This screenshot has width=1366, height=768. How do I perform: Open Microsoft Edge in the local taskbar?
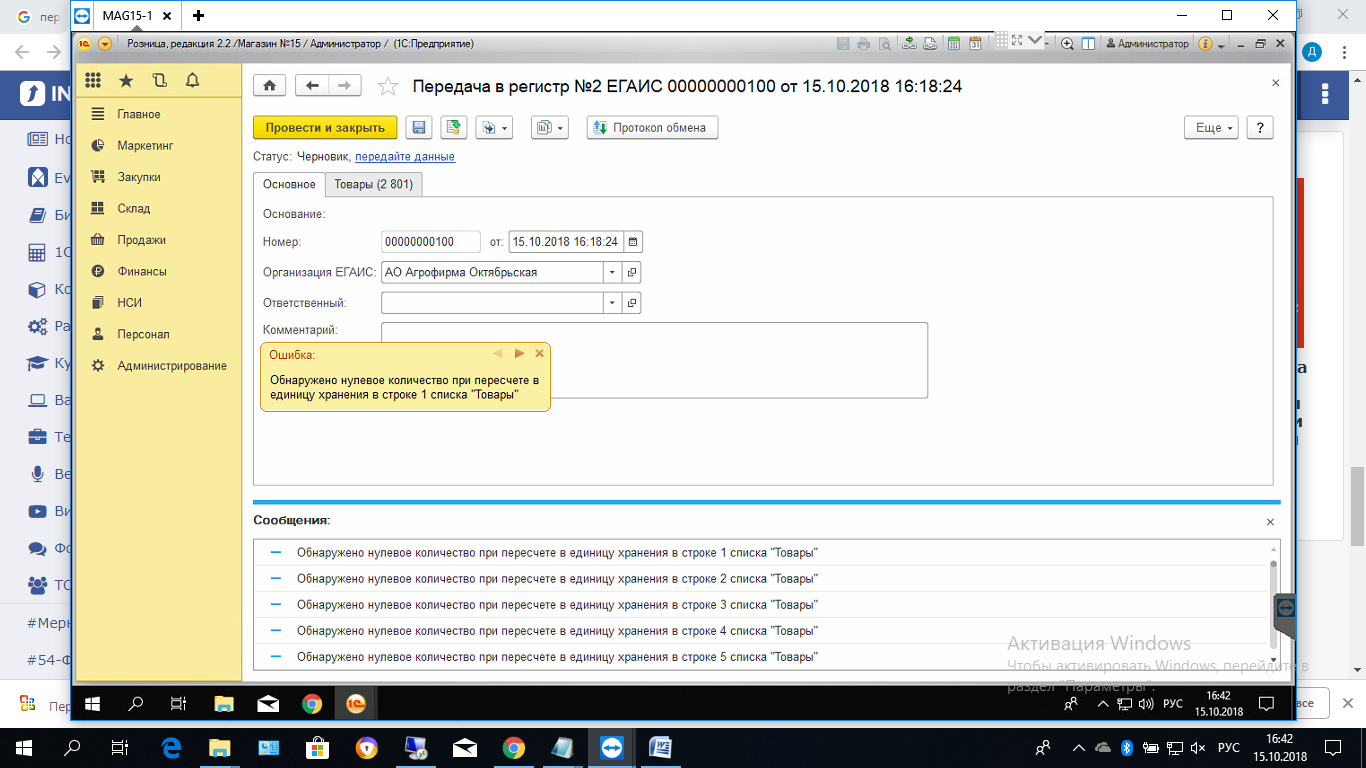click(x=170, y=748)
